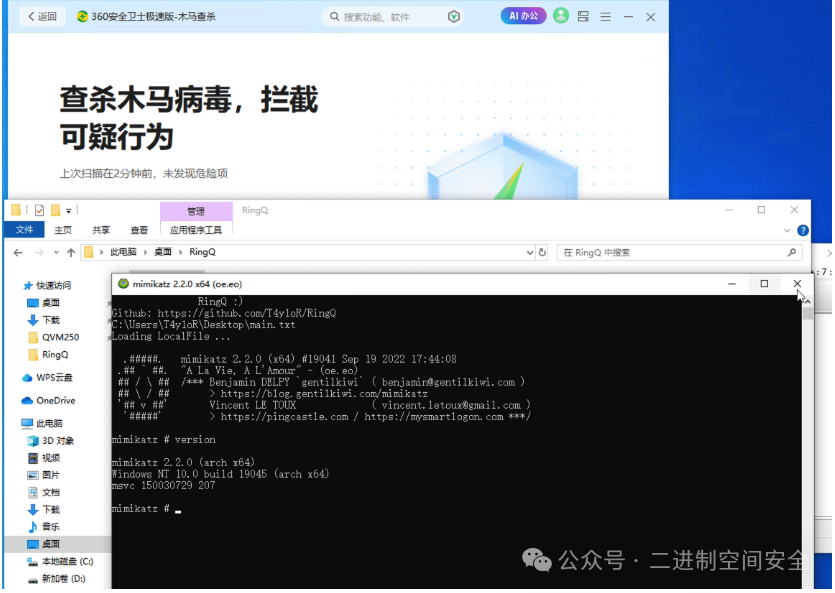
Task: Click the green user avatar icon
Action: pyautogui.click(x=561, y=16)
